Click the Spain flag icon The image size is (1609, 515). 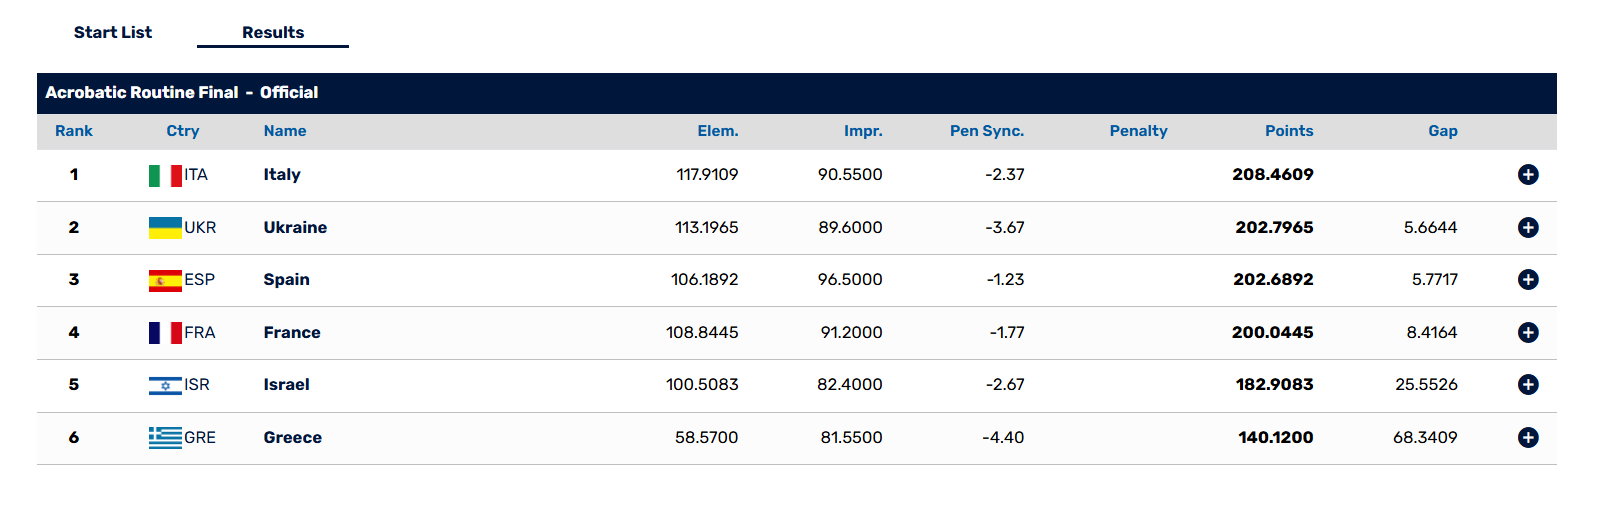[165, 281]
